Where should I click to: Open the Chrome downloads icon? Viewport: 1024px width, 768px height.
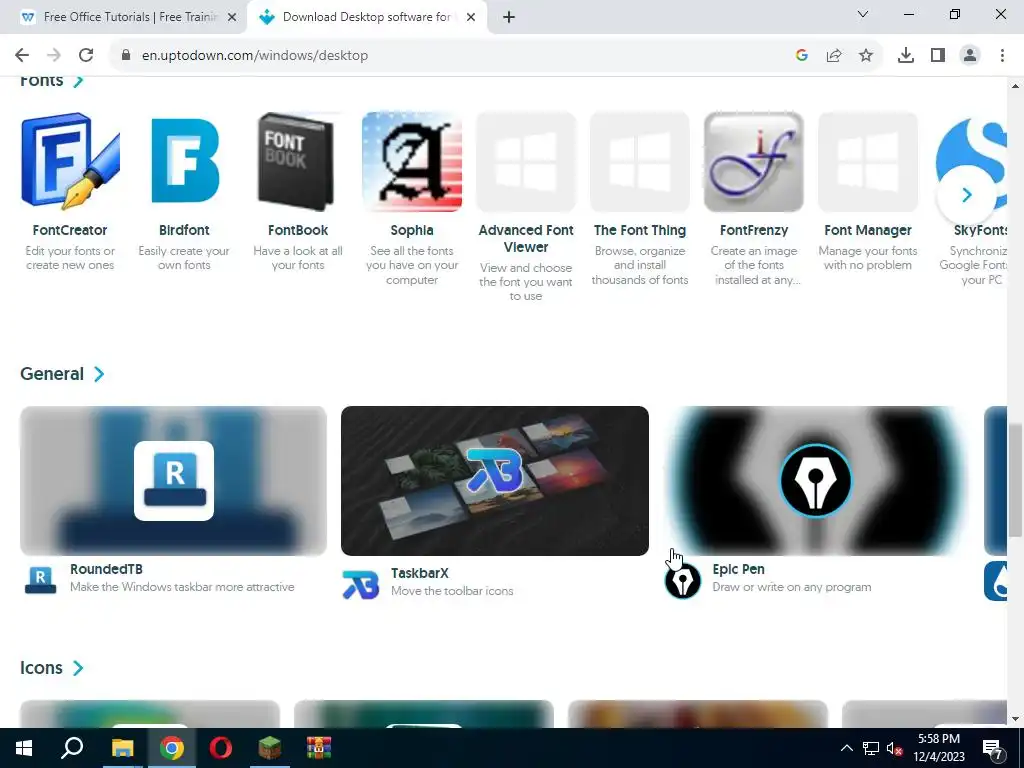[x=906, y=56]
